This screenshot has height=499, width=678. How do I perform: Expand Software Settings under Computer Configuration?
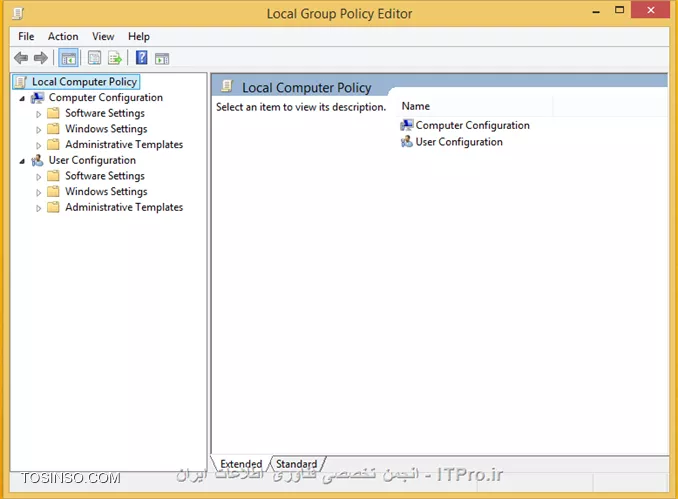coord(38,115)
